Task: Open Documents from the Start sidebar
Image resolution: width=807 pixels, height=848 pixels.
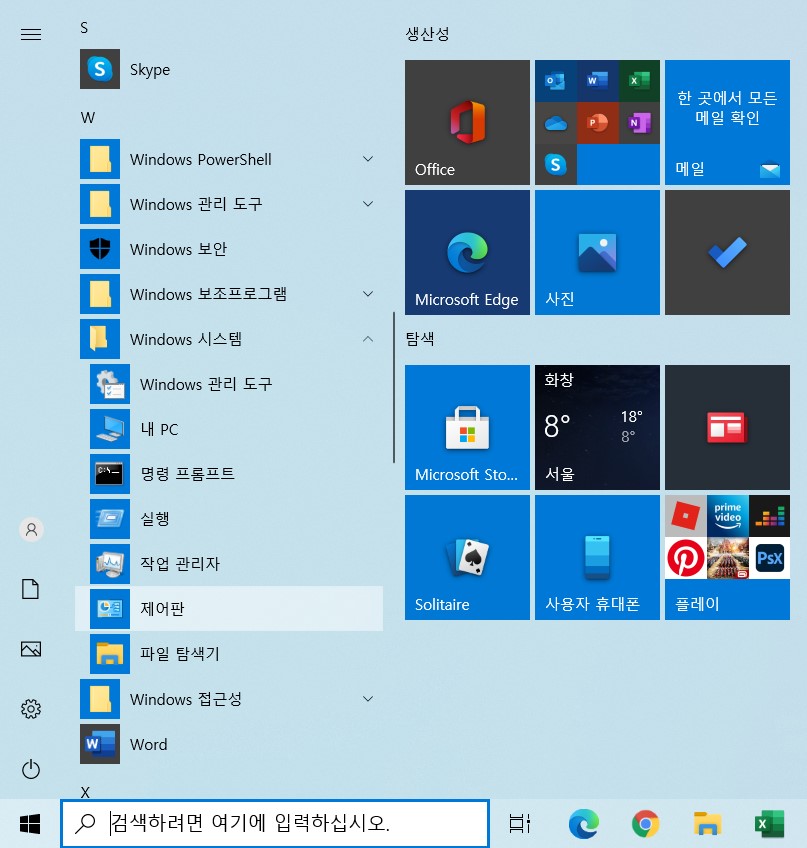Action: [x=31, y=589]
